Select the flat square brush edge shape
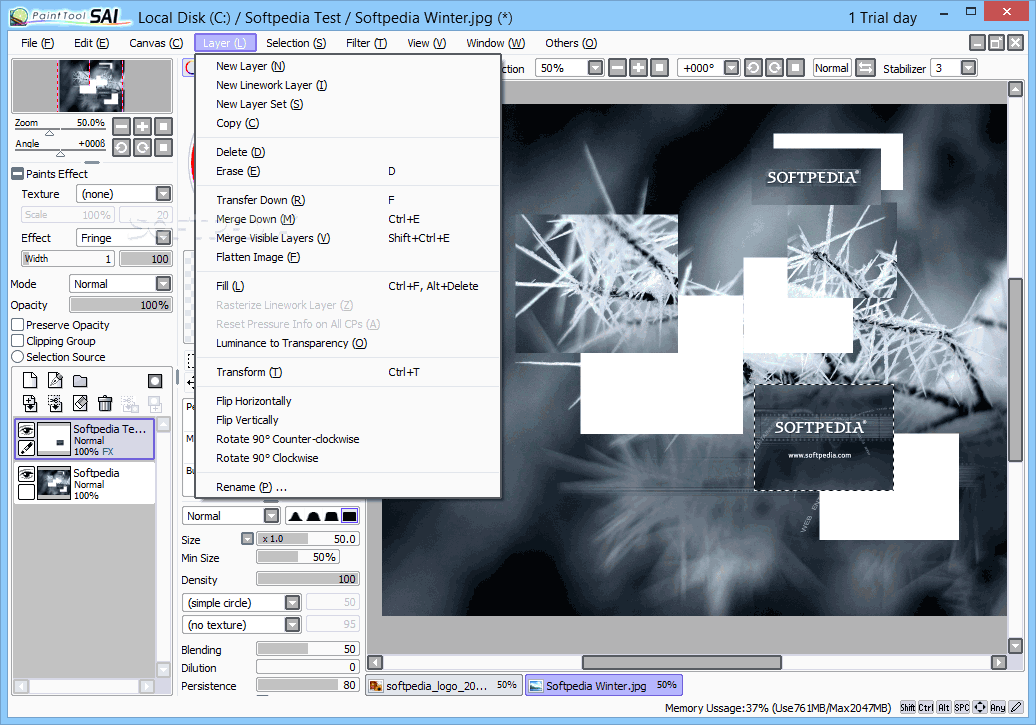Viewport: 1036px width, 725px height. point(350,515)
